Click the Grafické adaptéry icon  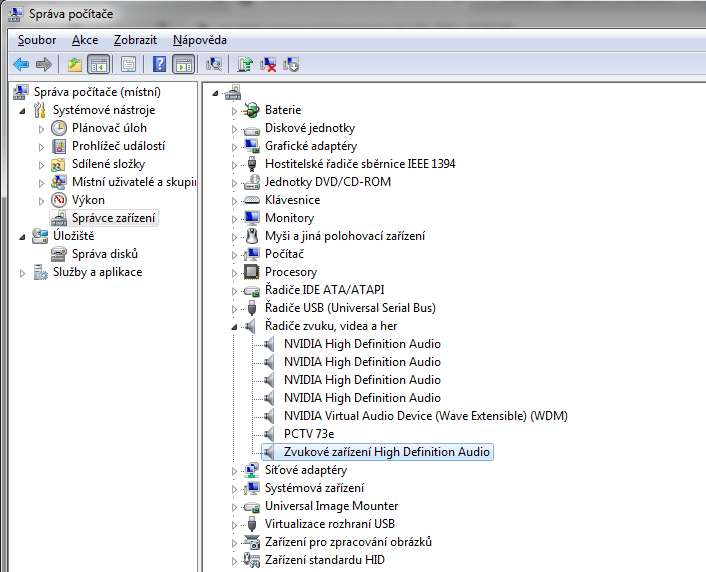pos(251,146)
